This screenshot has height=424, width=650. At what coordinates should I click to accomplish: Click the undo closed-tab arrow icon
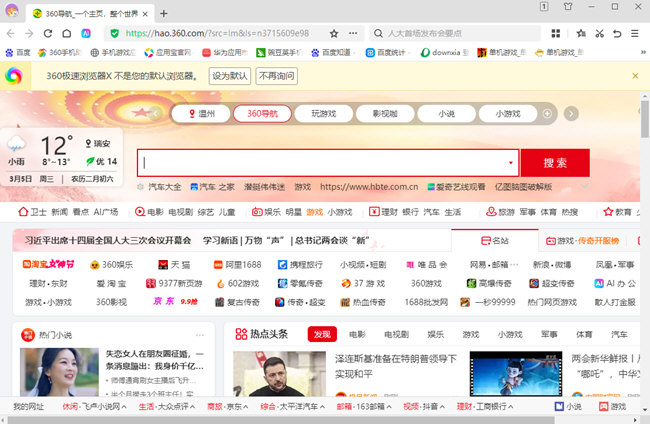coord(617,34)
